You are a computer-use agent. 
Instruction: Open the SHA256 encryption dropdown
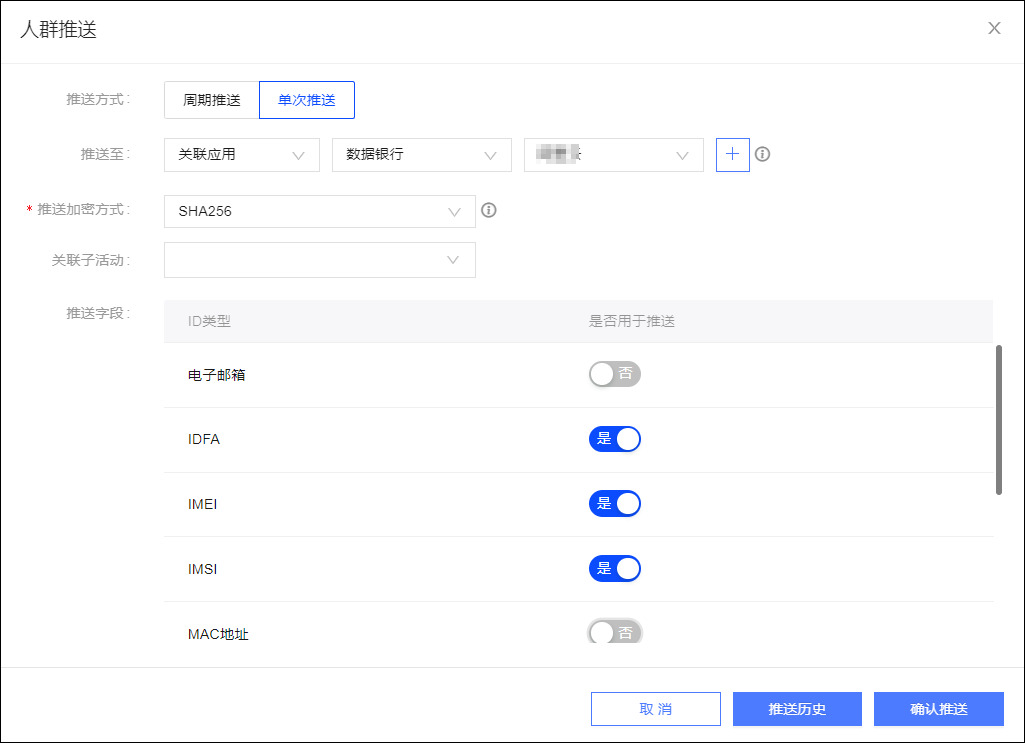[320, 212]
